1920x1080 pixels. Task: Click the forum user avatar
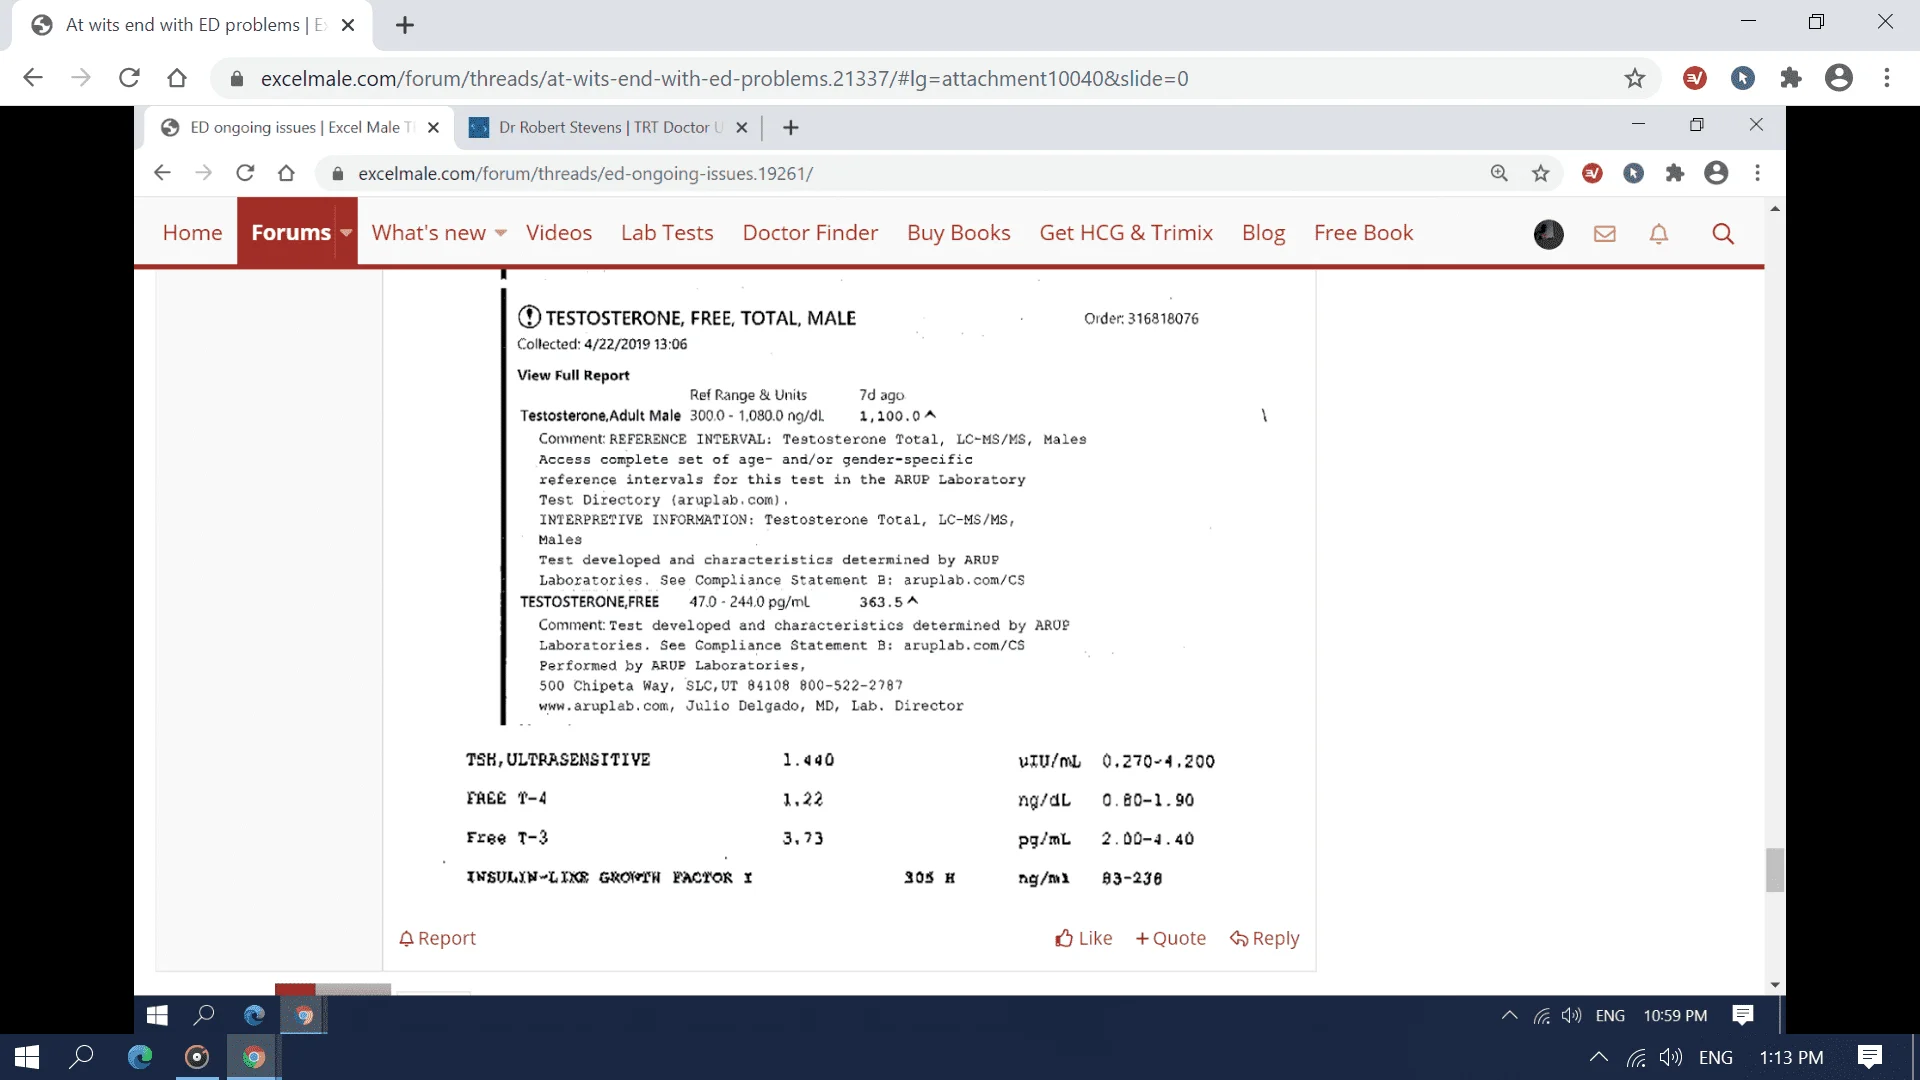[1548, 233]
